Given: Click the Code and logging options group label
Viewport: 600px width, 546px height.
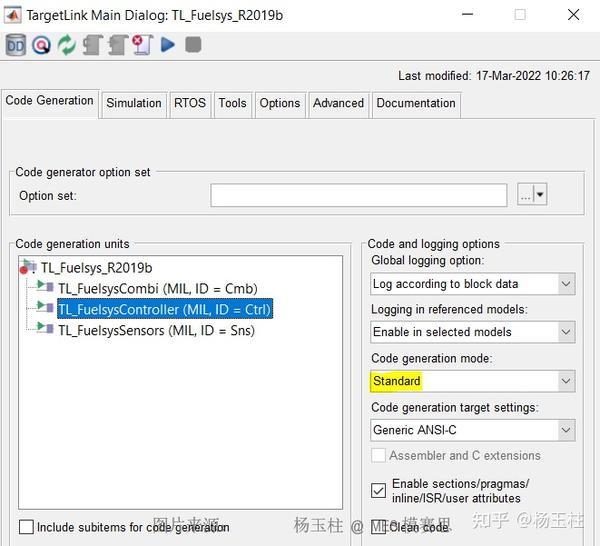Looking at the screenshot, I should (x=434, y=244).
